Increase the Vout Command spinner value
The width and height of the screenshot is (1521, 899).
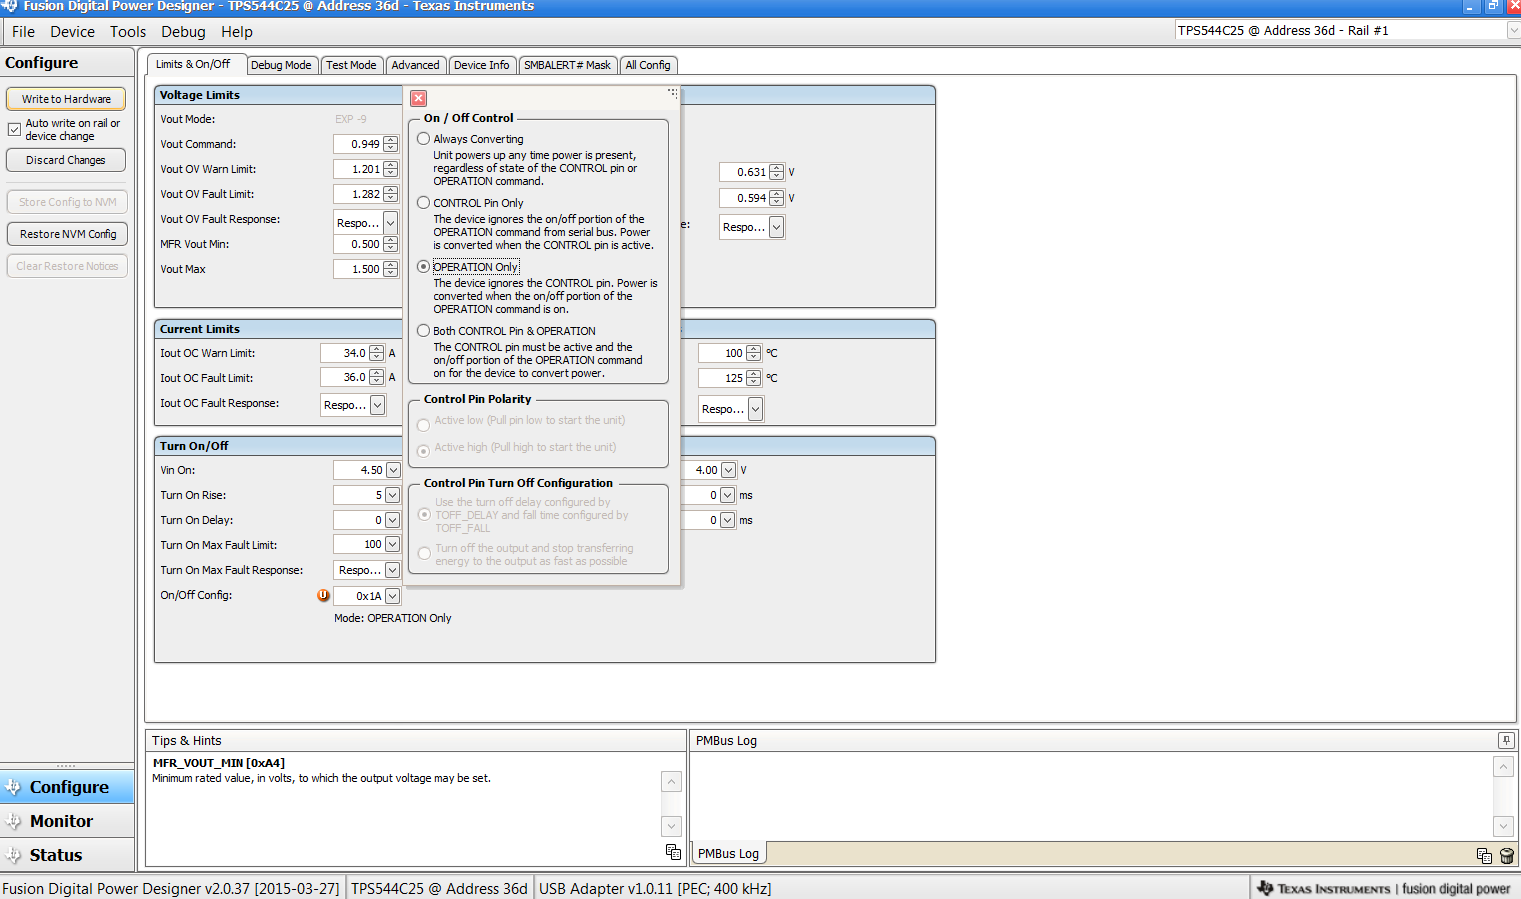(390, 140)
